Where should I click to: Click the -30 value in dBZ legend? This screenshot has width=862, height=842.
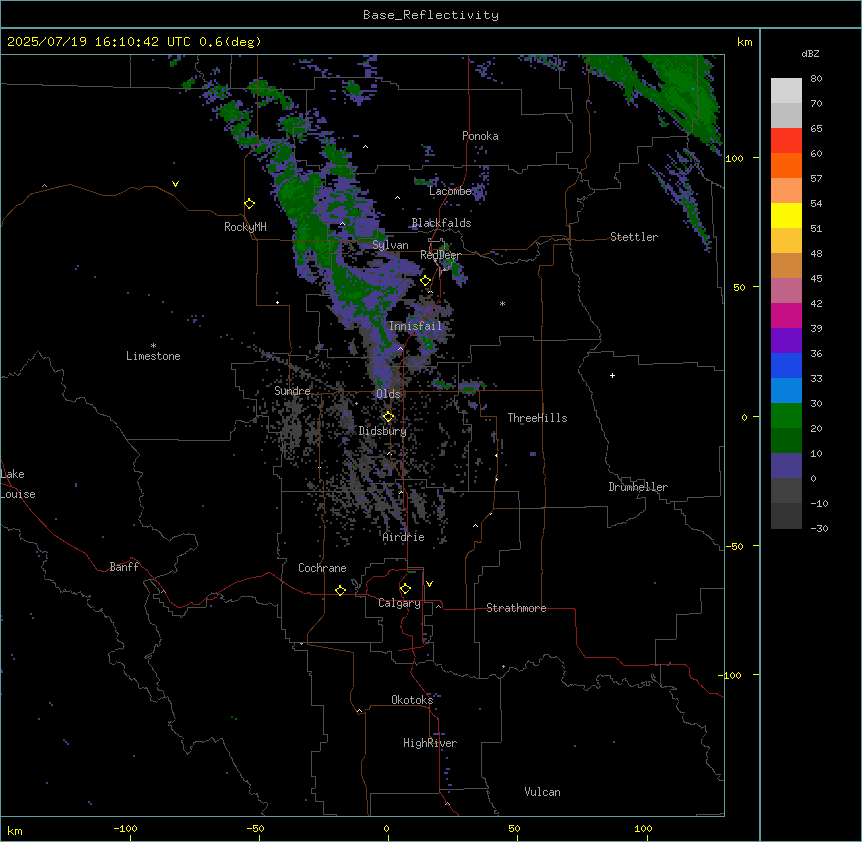[x=819, y=529]
